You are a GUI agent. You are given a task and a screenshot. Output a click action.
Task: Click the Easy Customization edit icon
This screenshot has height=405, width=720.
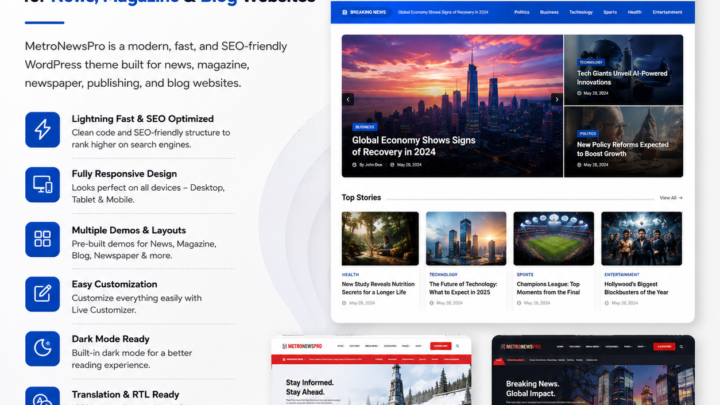click(42, 294)
